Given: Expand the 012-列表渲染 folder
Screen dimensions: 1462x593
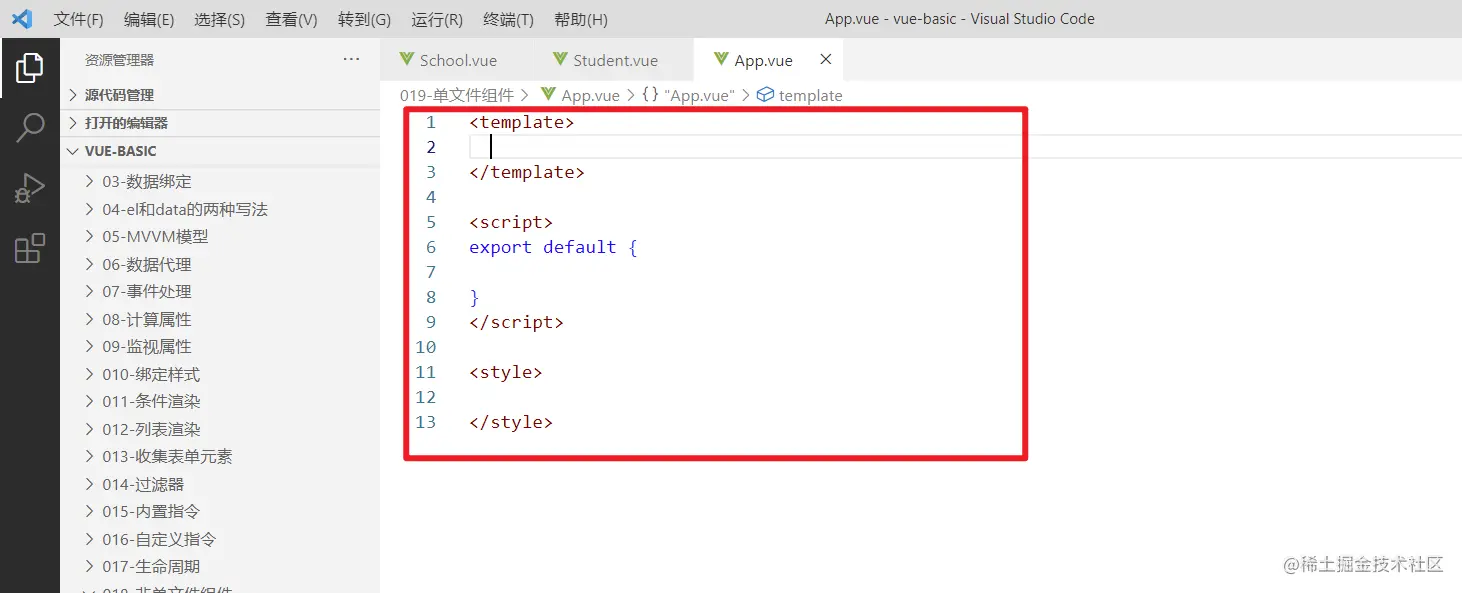Looking at the screenshot, I should click(220, 430).
